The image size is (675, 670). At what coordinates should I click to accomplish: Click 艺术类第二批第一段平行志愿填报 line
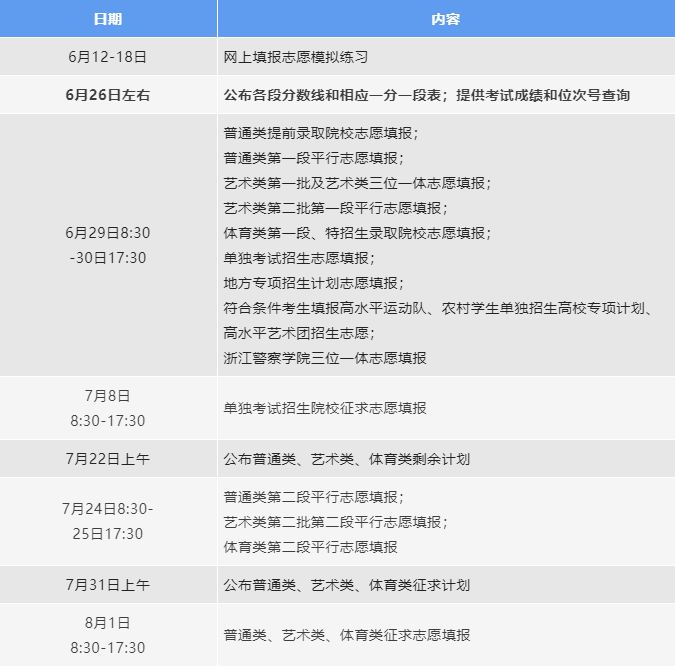pos(335,208)
